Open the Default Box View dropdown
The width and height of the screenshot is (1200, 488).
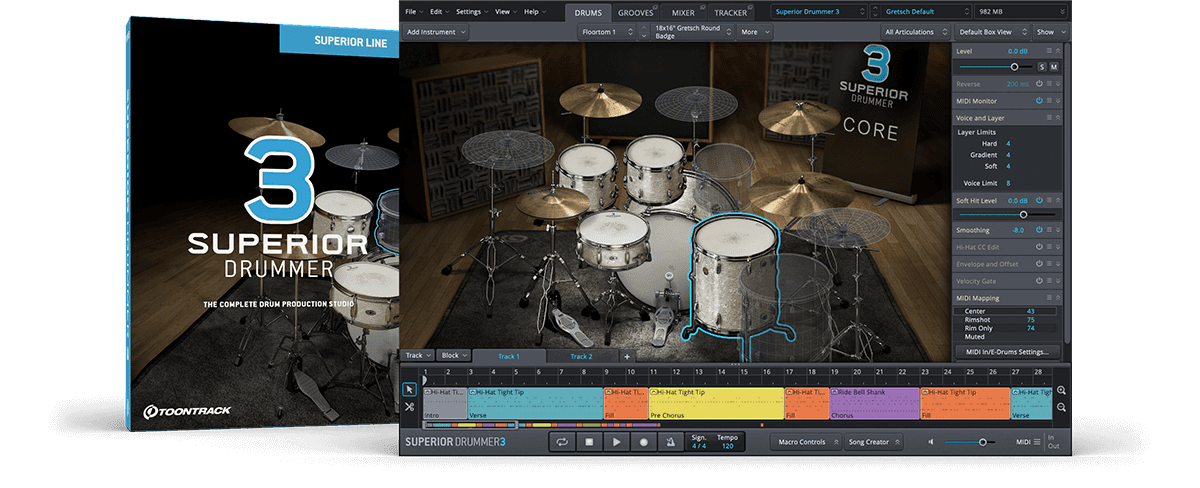(990, 32)
